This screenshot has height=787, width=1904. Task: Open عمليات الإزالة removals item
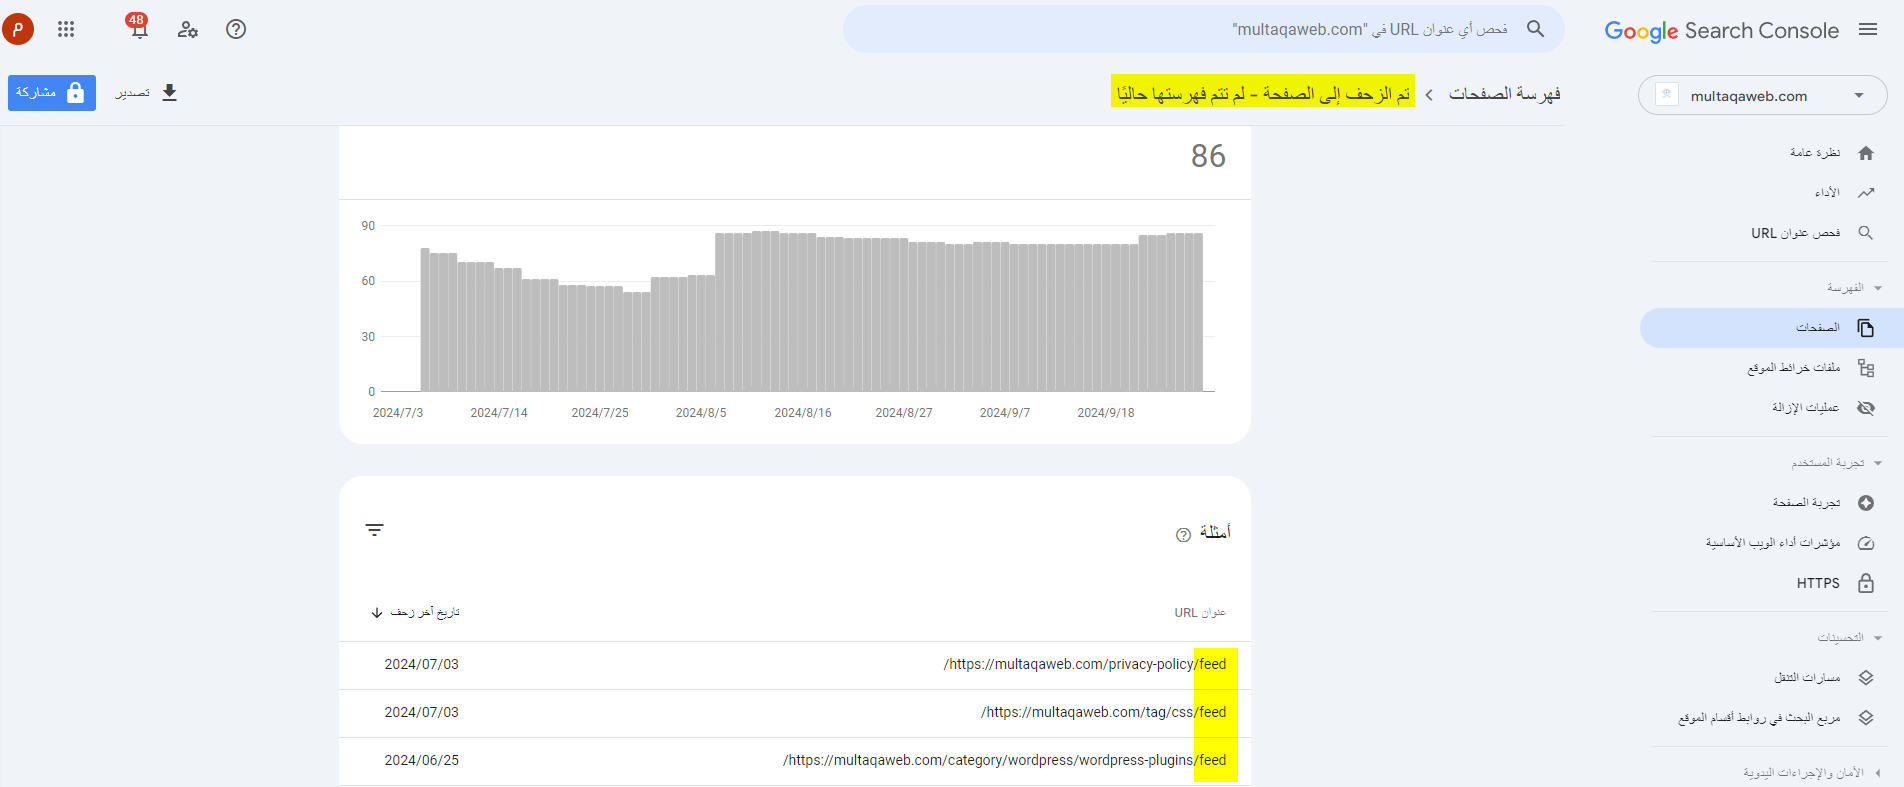[x=1772, y=408]
